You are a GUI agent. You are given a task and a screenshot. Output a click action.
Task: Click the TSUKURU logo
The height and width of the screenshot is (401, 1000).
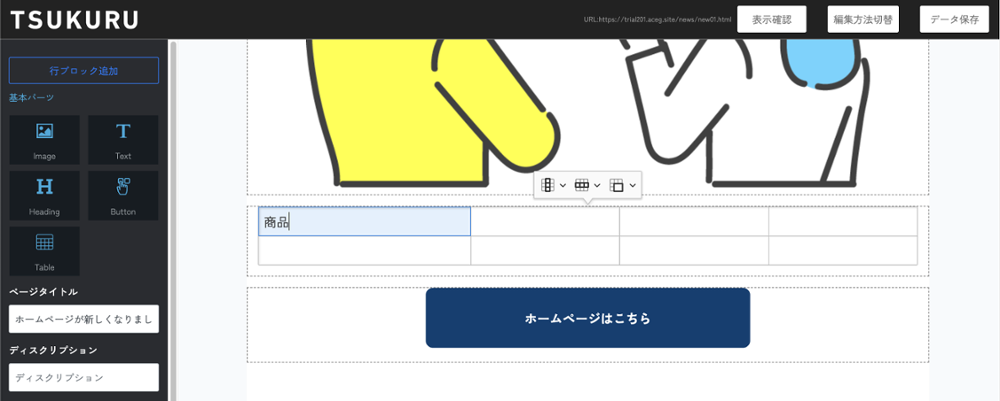click(75, 19)
